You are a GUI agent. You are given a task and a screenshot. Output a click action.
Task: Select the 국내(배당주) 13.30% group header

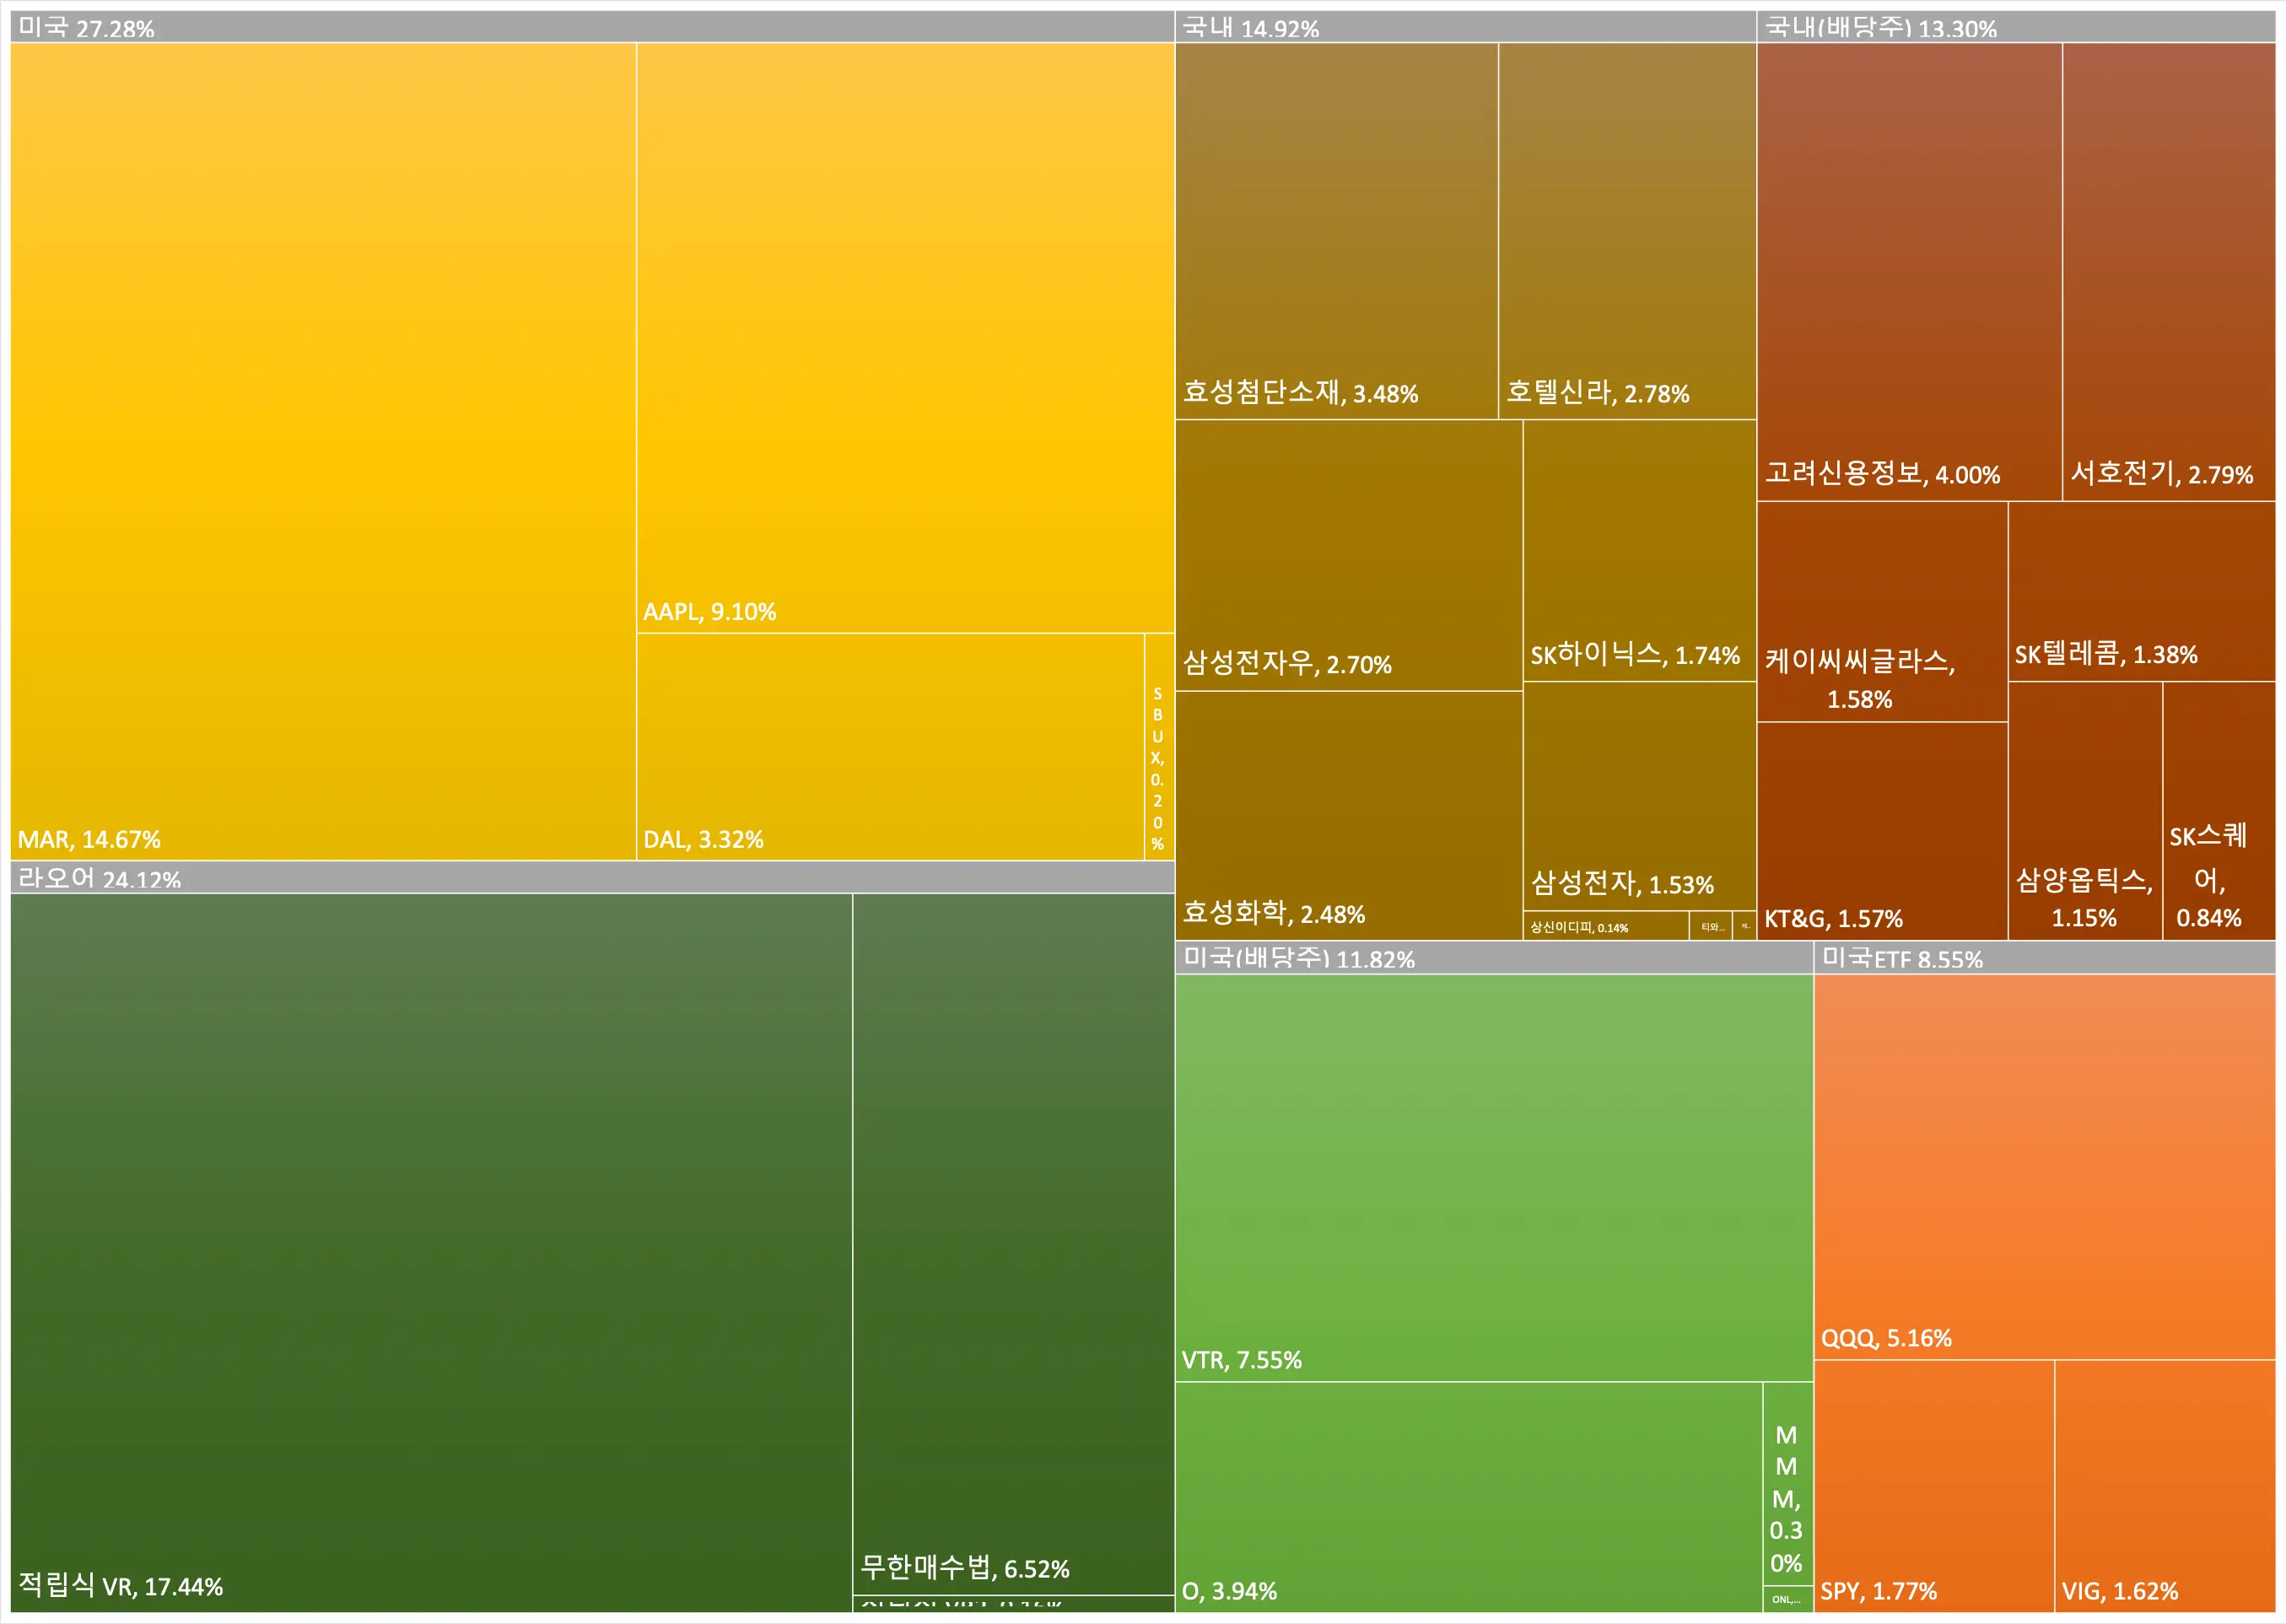tap(2017, 27)
